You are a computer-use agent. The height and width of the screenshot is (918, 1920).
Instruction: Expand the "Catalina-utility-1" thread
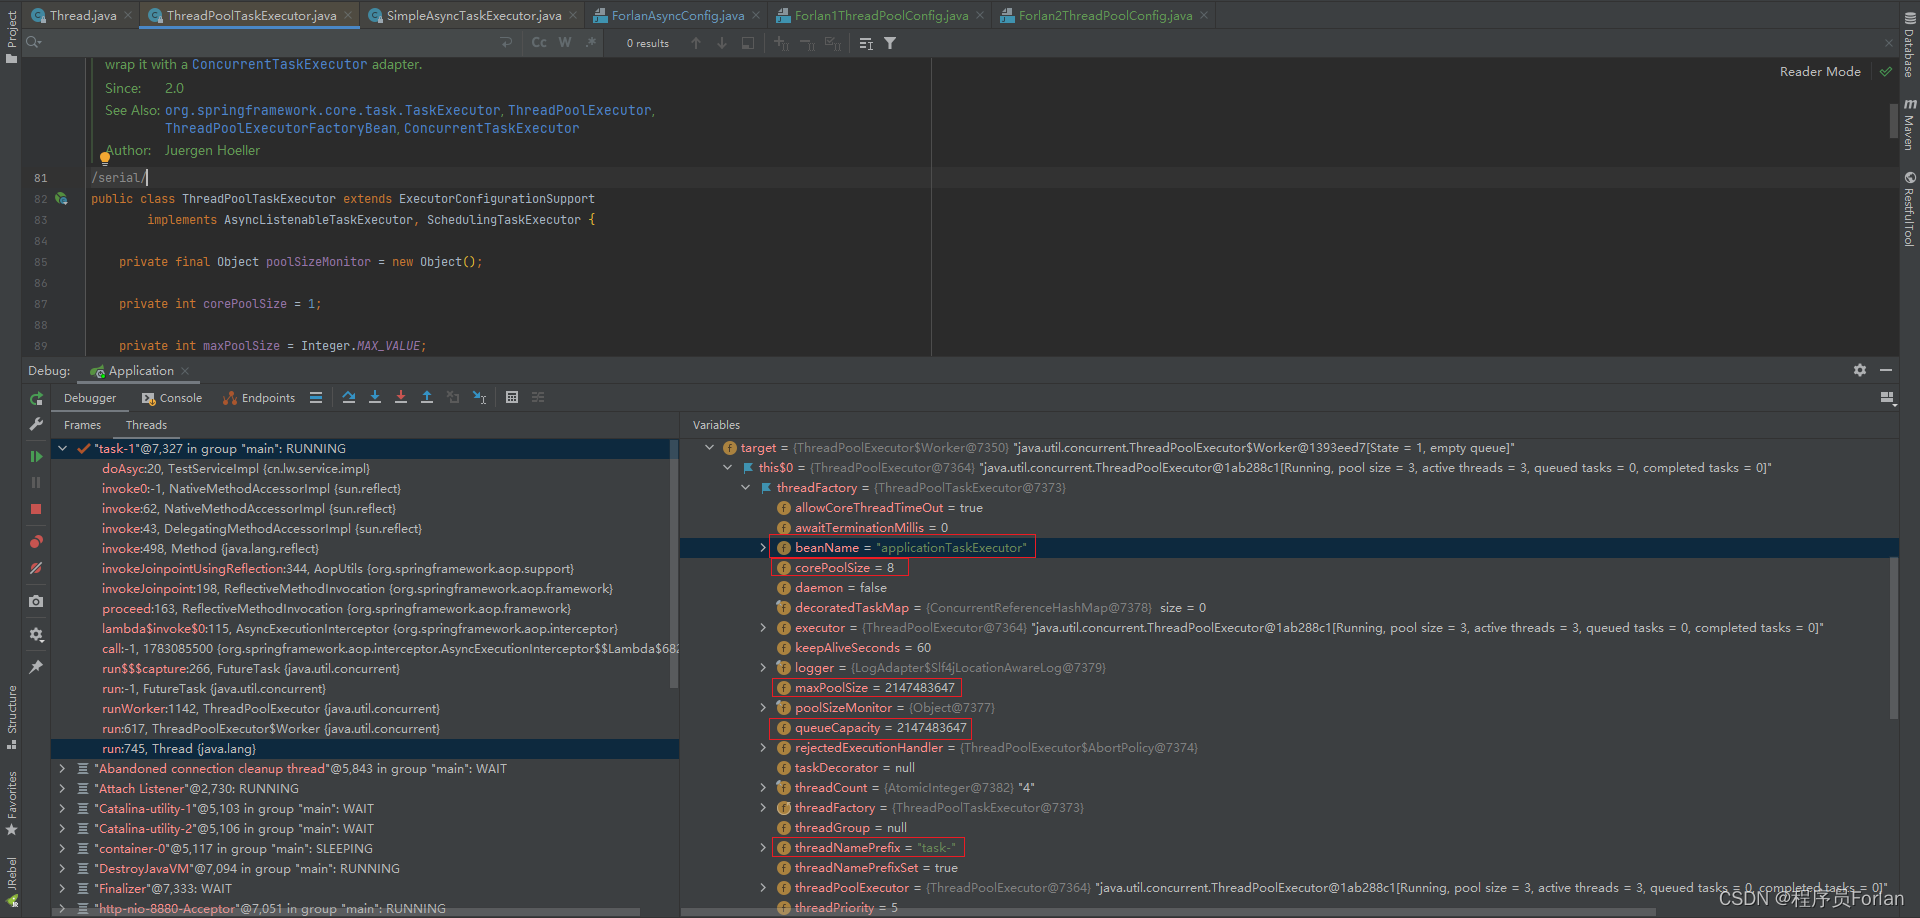[63, 809]
